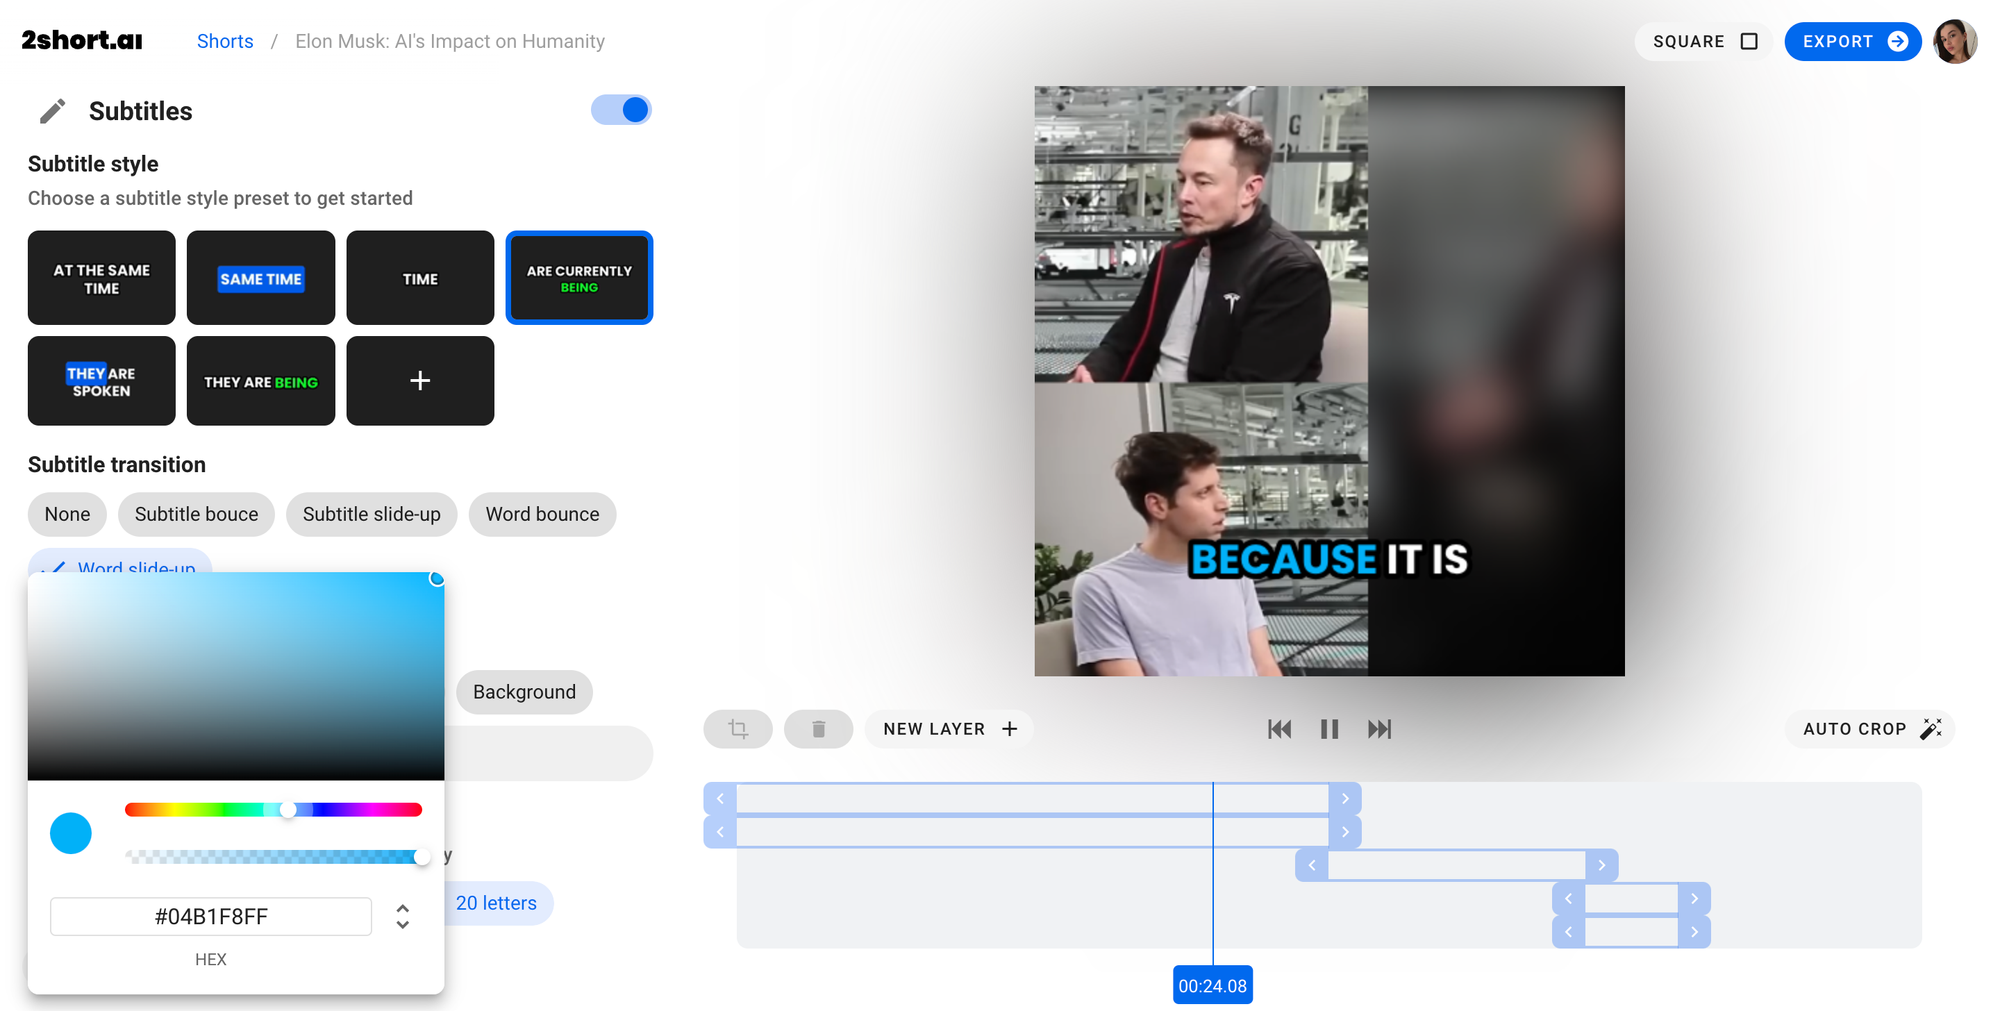
Task: Click the fourth timeline layer's right handle
Action: pyautogui.click(x=1694, y=898)
